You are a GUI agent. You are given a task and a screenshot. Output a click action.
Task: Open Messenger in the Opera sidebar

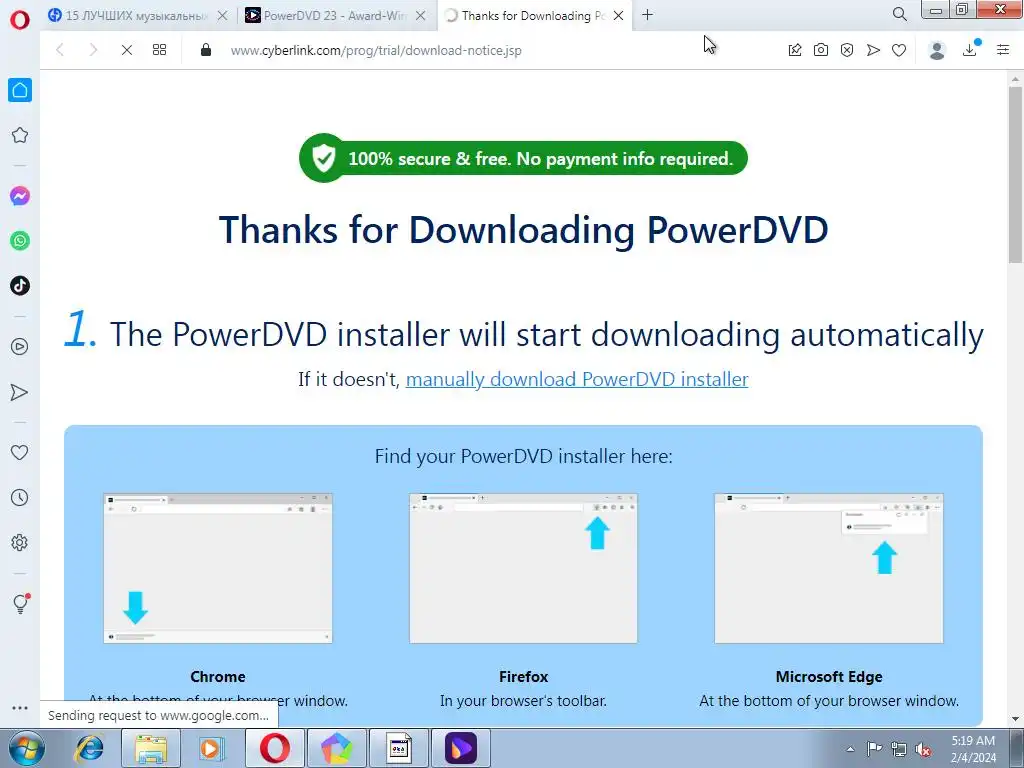click(20, 196)
